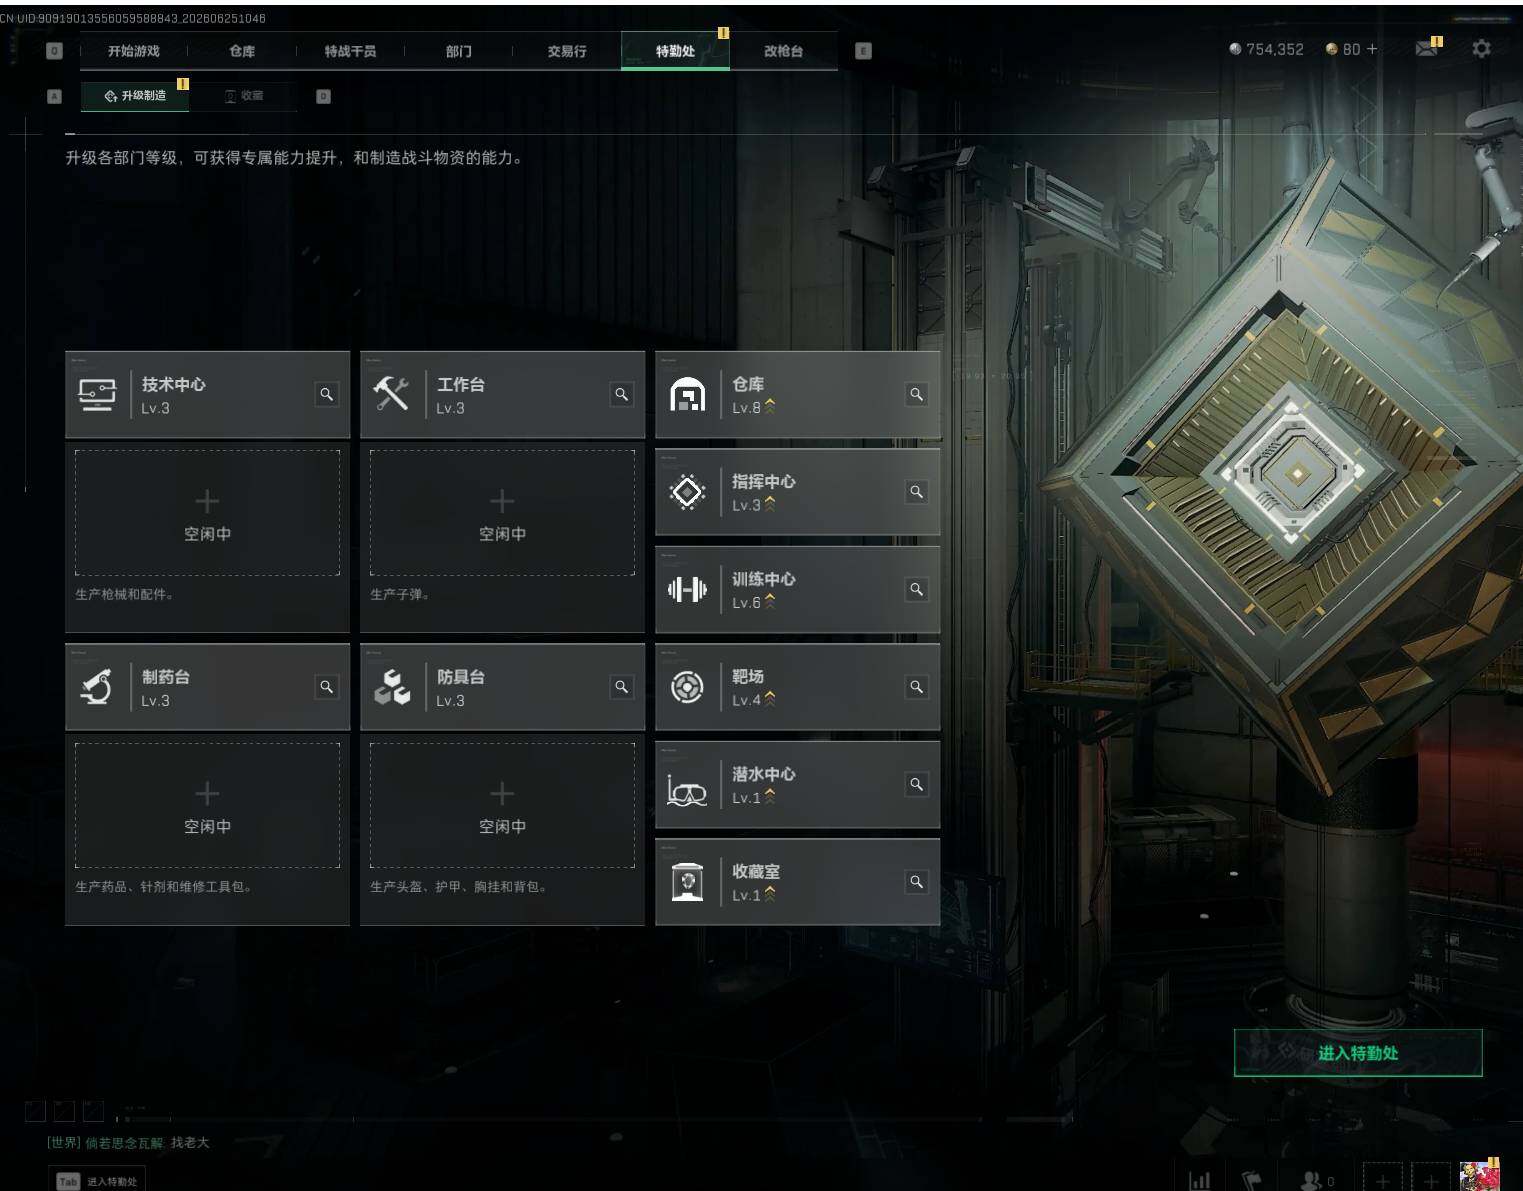Add production in 防具台 idle slot
1523x1191 pixels.
click(x=502, y=805)
